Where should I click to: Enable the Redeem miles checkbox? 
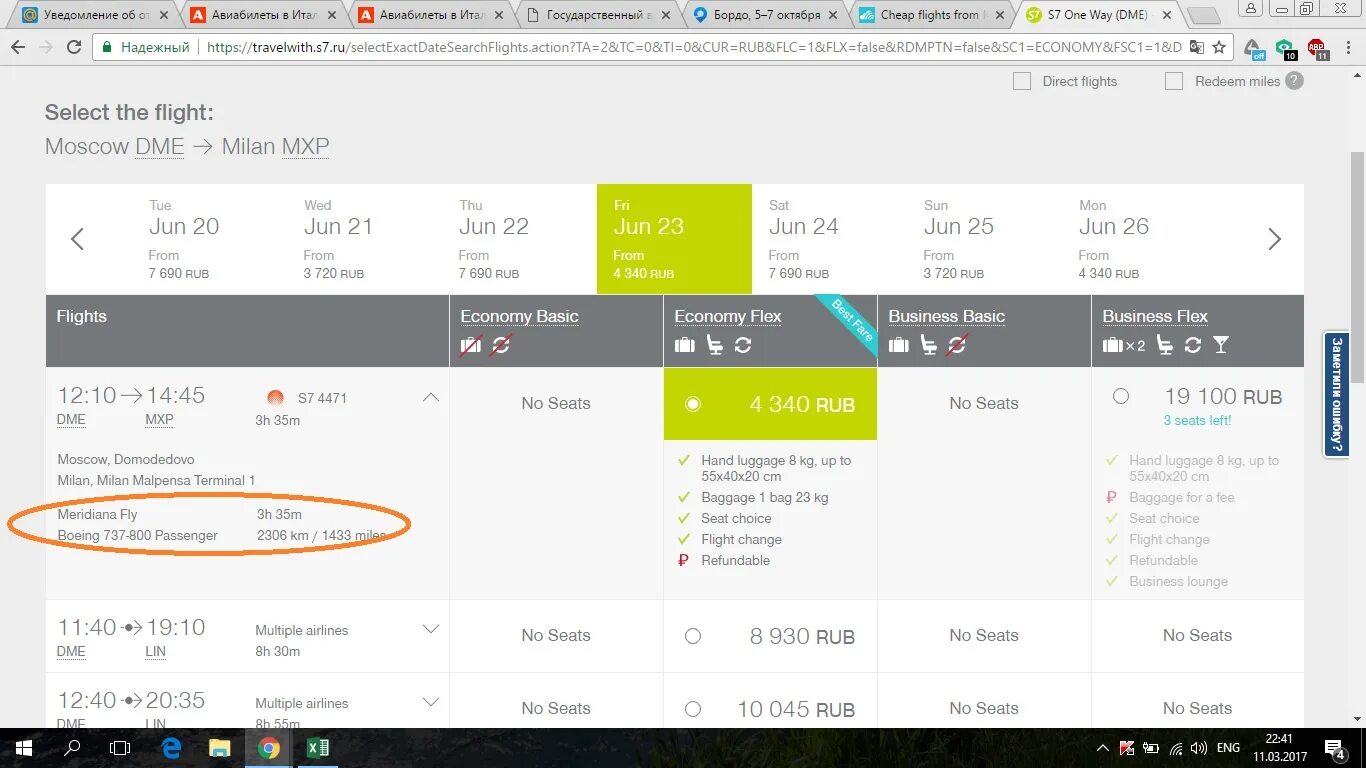[1174, 81]
